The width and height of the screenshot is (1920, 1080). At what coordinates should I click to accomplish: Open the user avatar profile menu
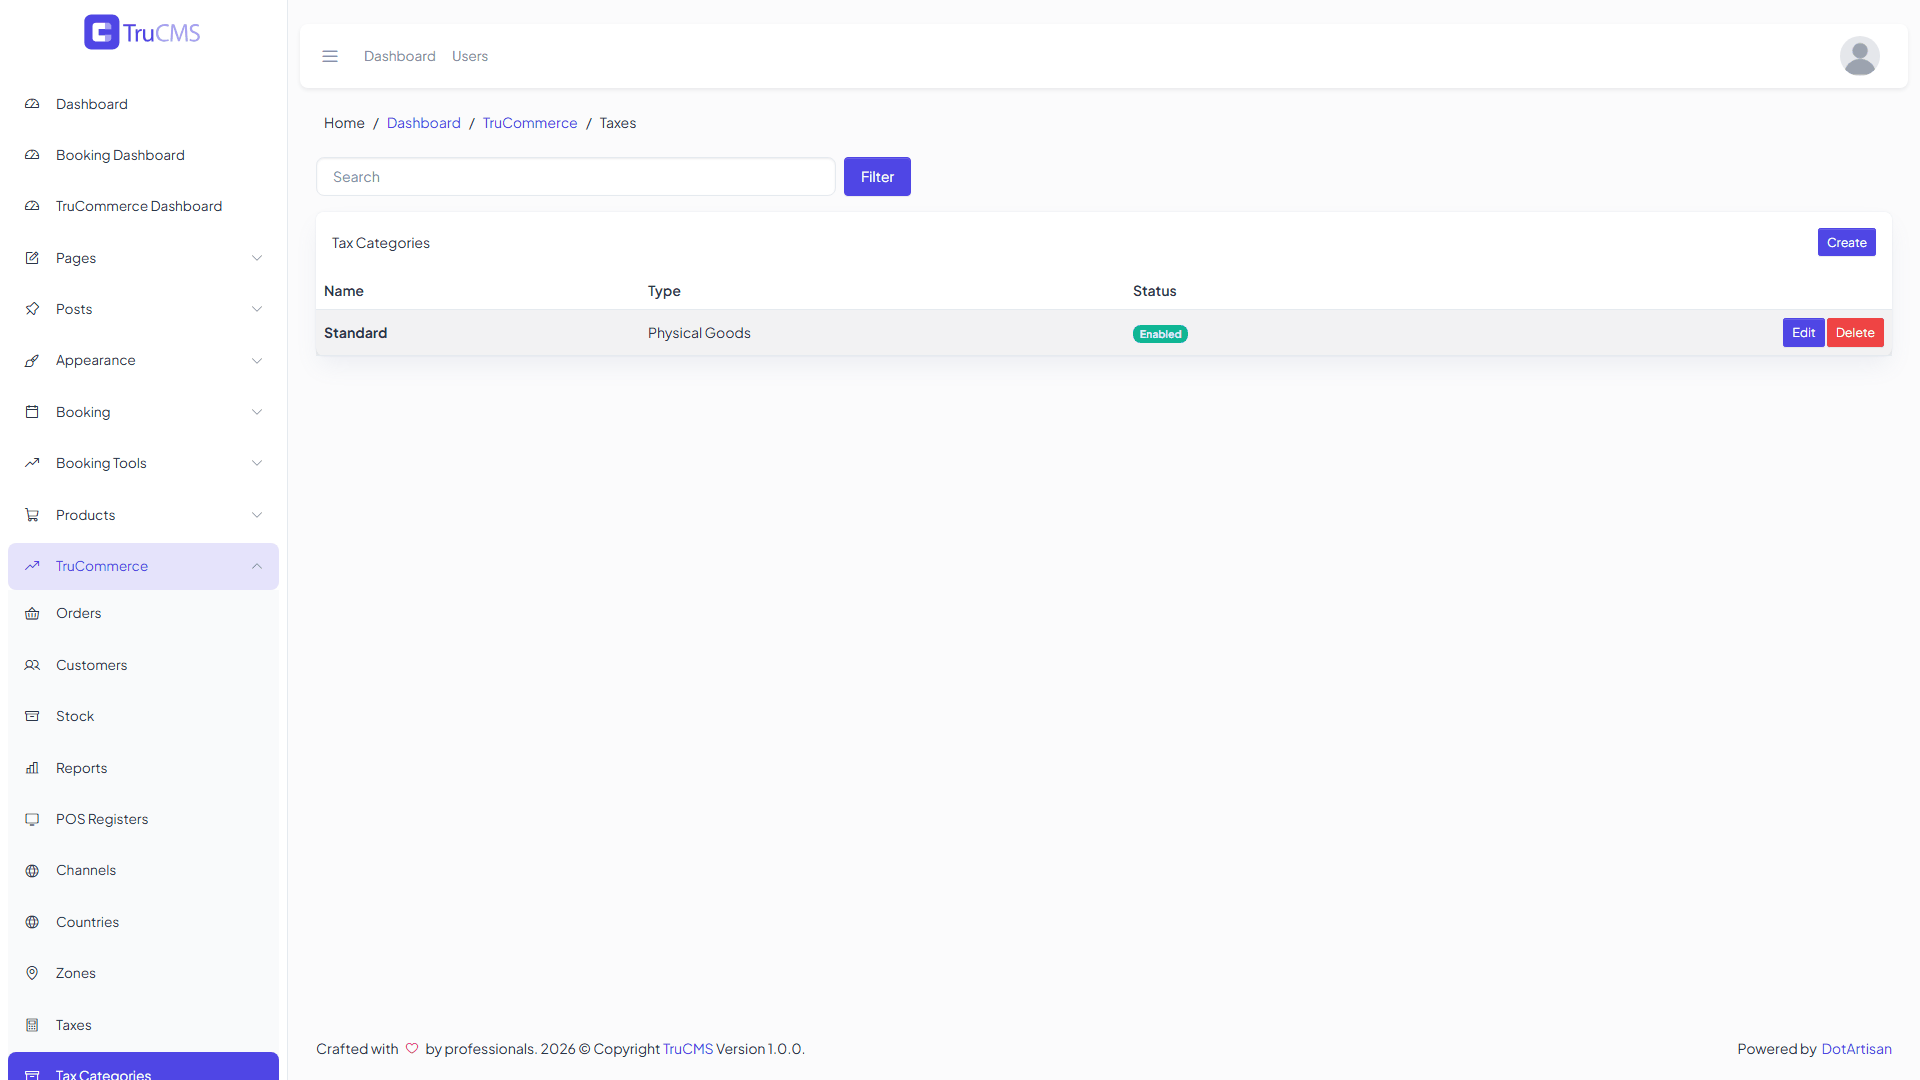pyautogui.click(x=1859, y=56)
